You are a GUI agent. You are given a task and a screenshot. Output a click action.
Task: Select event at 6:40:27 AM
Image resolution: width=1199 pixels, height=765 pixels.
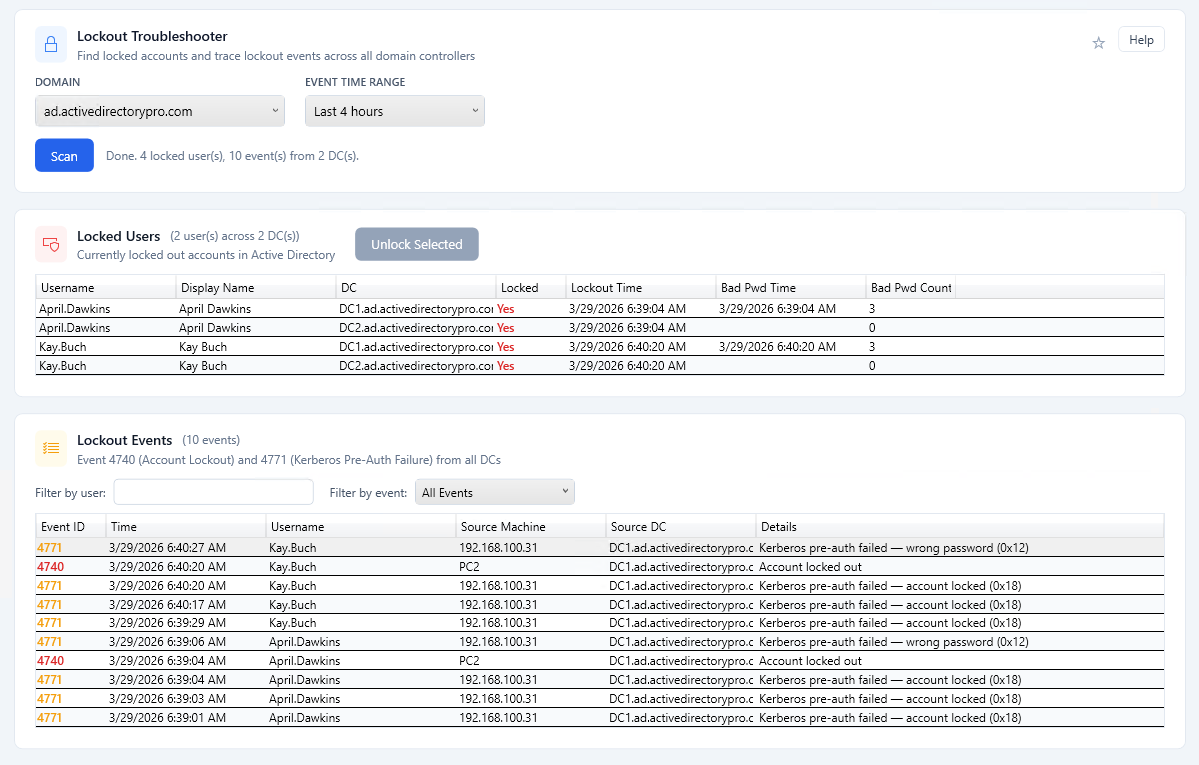click(x=600, y=548)
